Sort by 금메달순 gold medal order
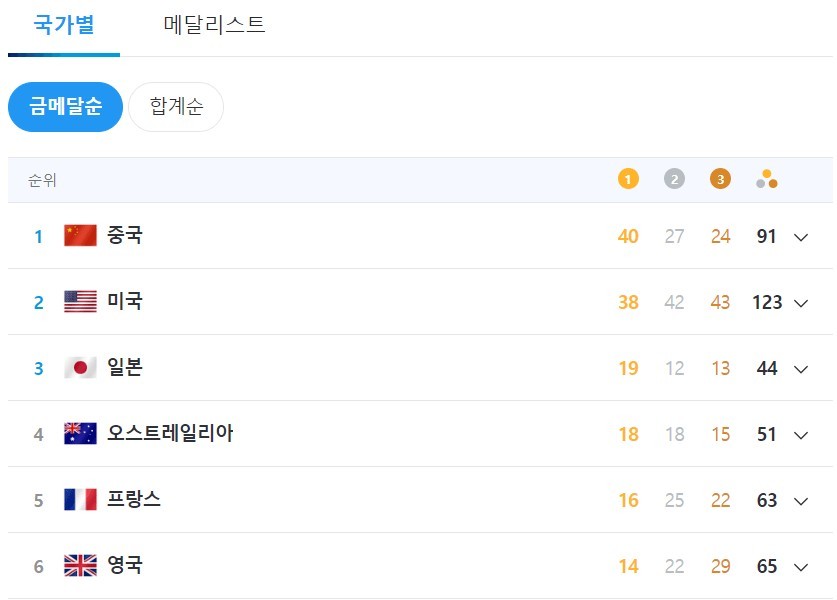Viewport: 837px width, 600px height. click(x=65, y=107)
